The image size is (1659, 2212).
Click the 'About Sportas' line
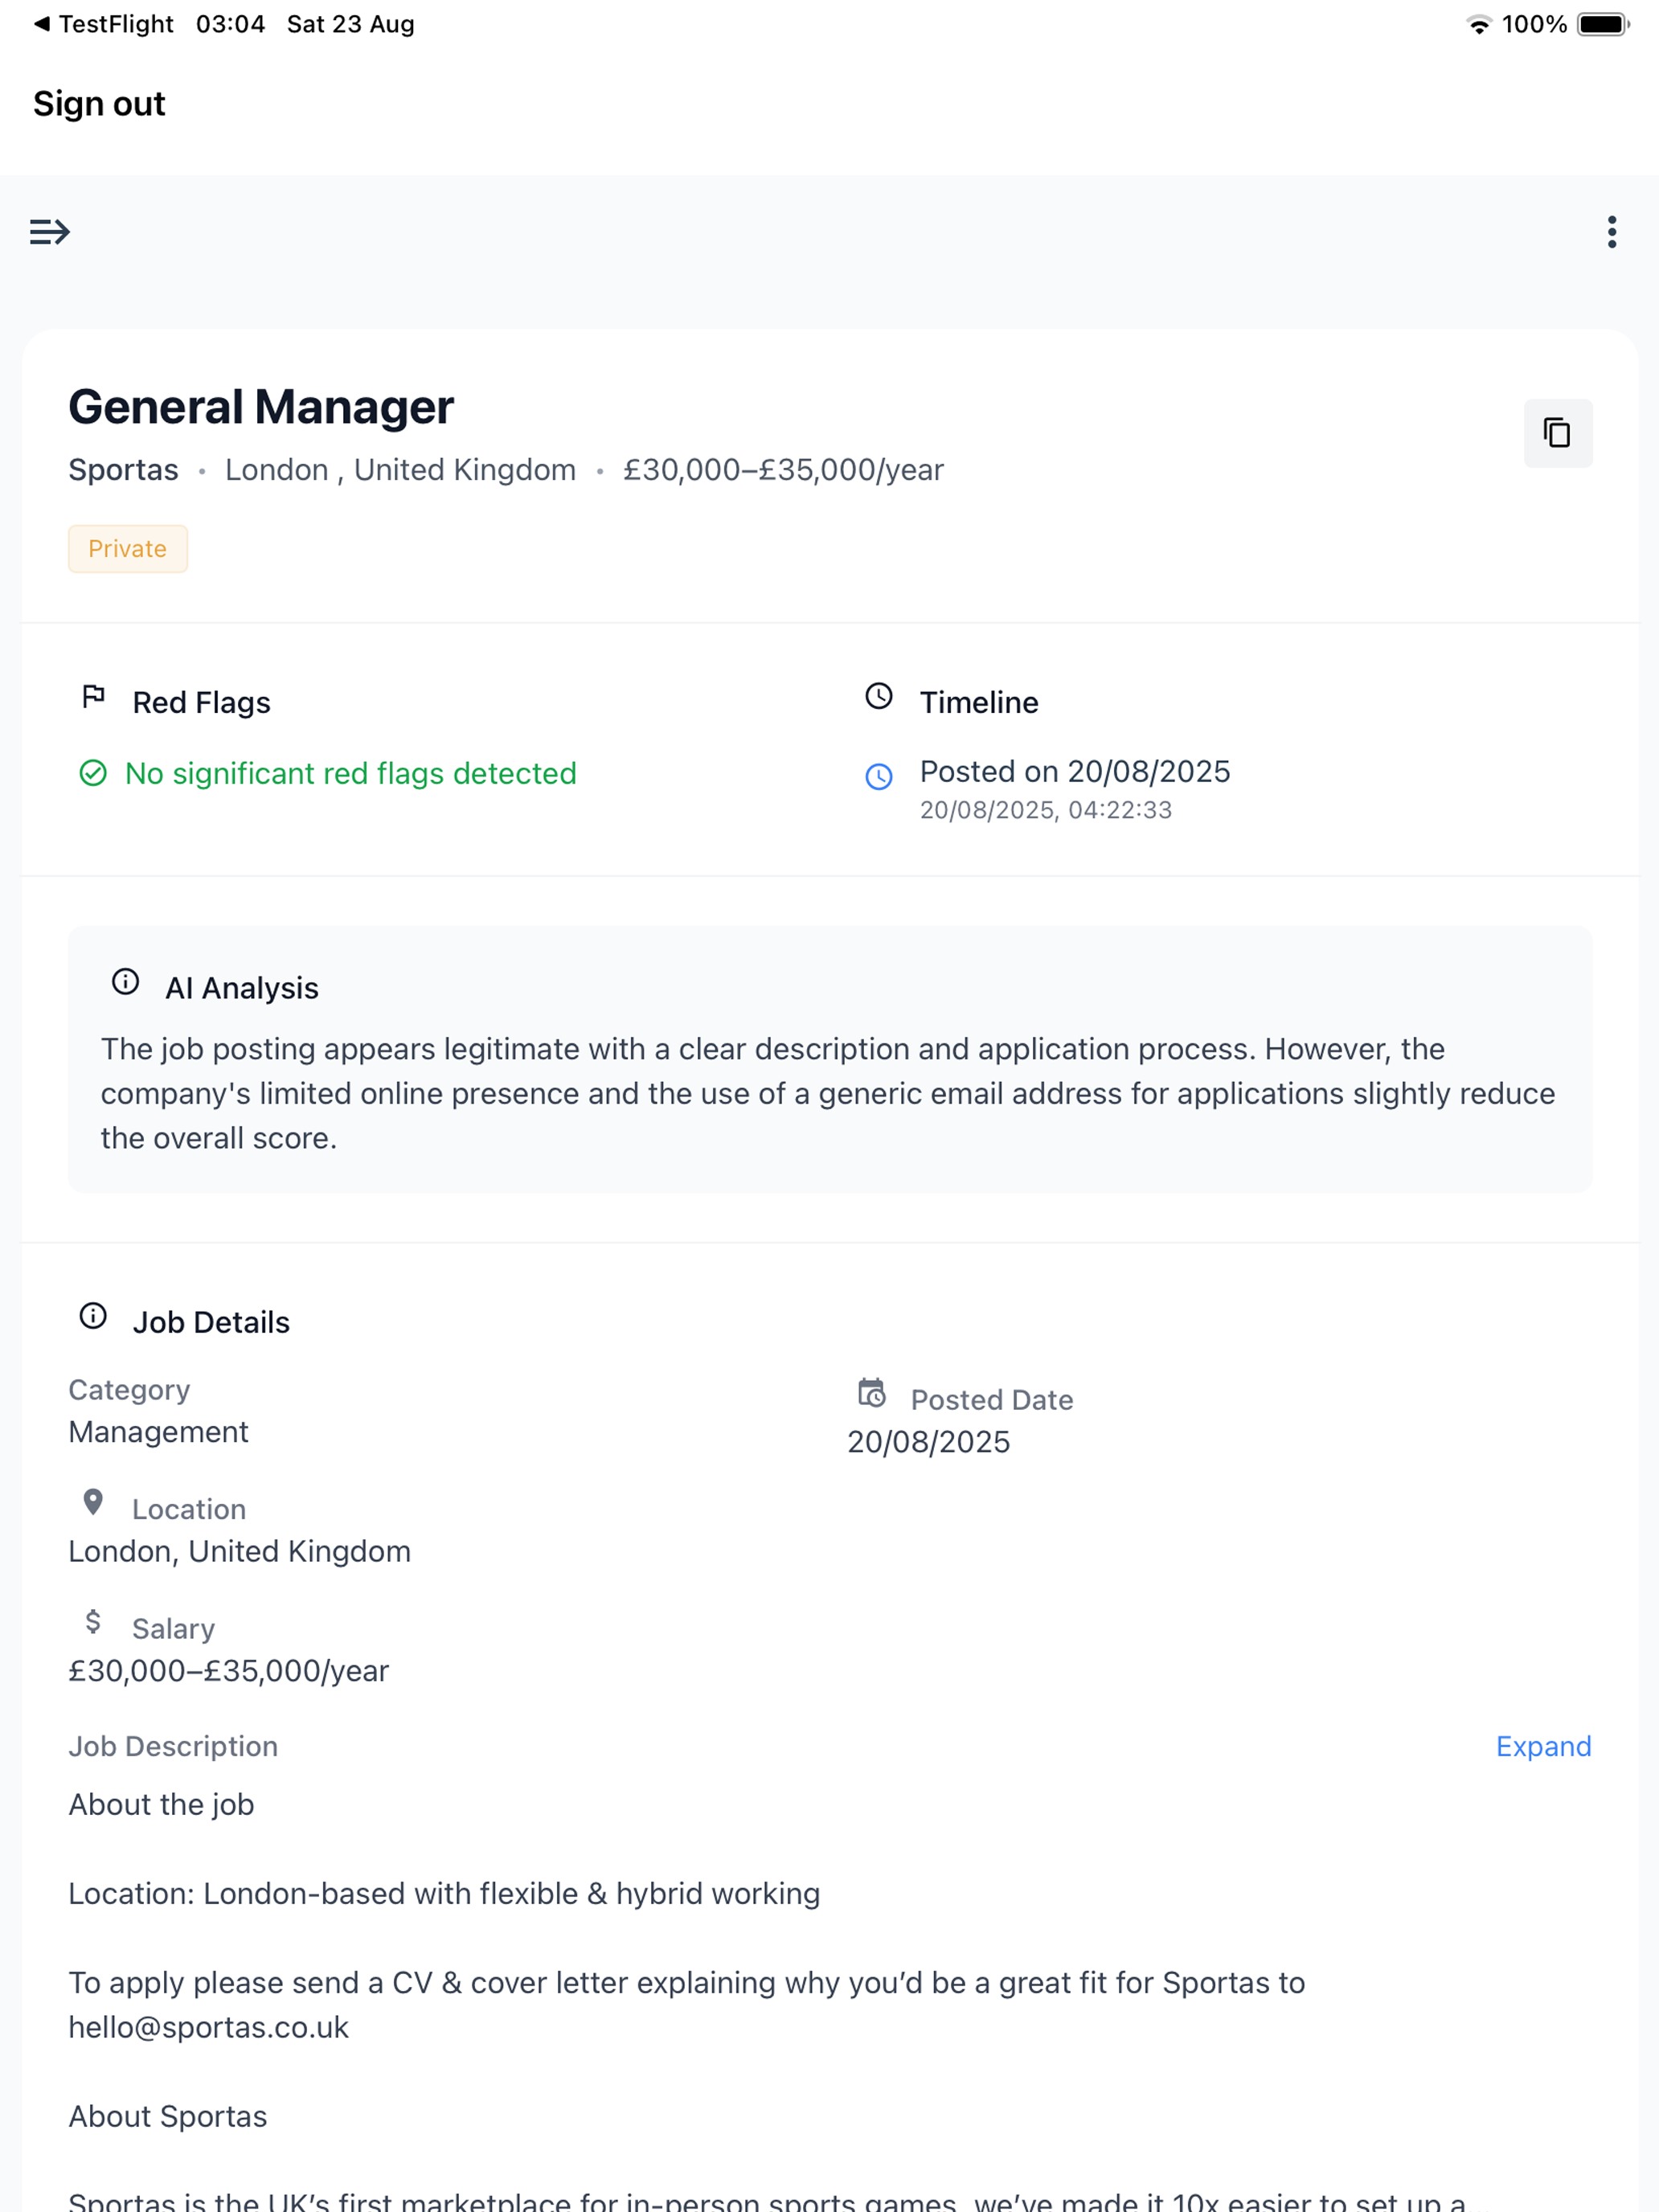(x=168, y=2116)
